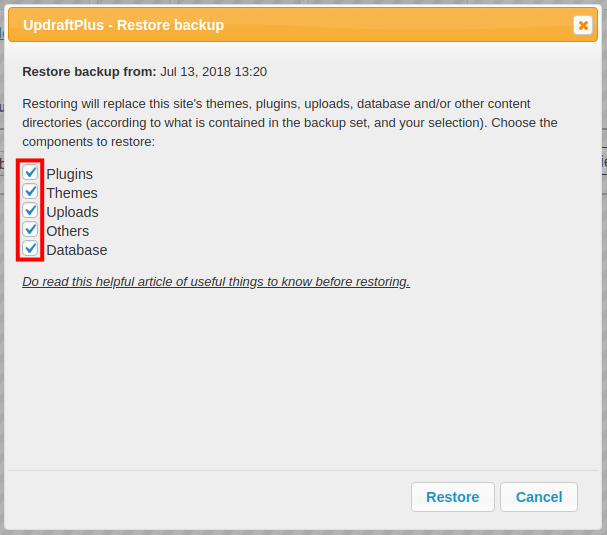Disable the Uploads component checkbox
This screenshot has height=535, width=607.
(x=31, y=211)
